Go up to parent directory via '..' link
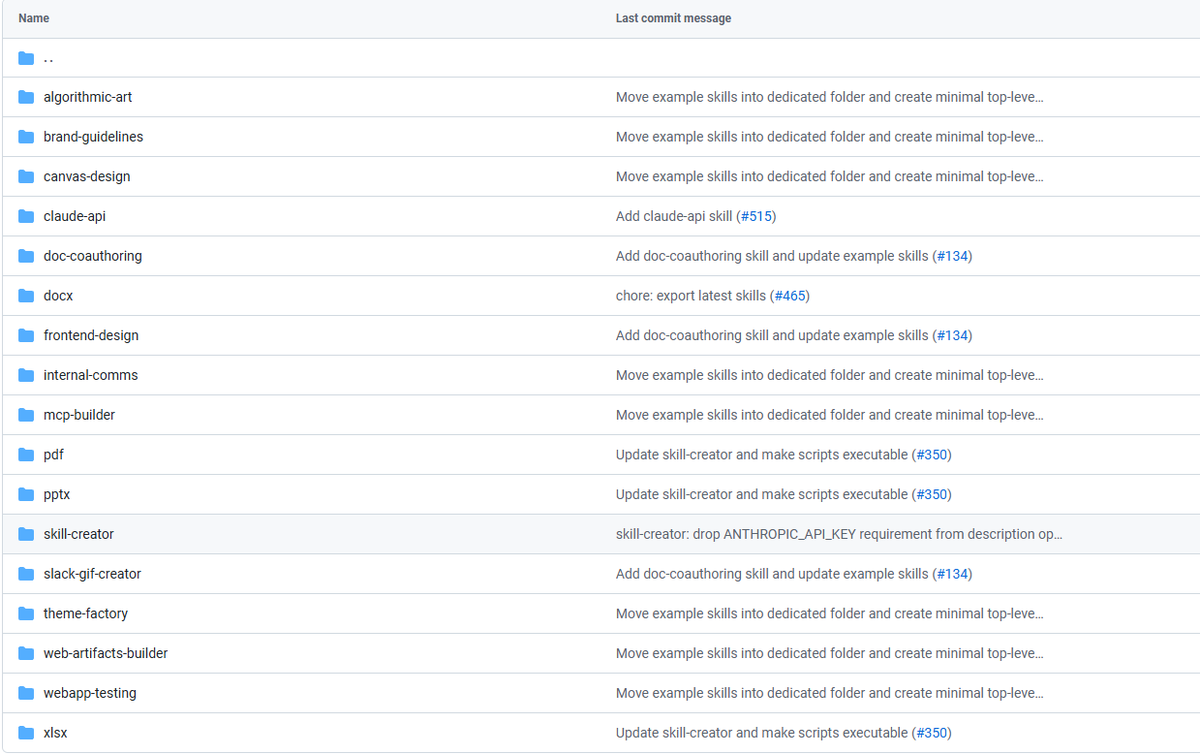The width and height of the screenshot is (1200, 754). coord(49,58)
